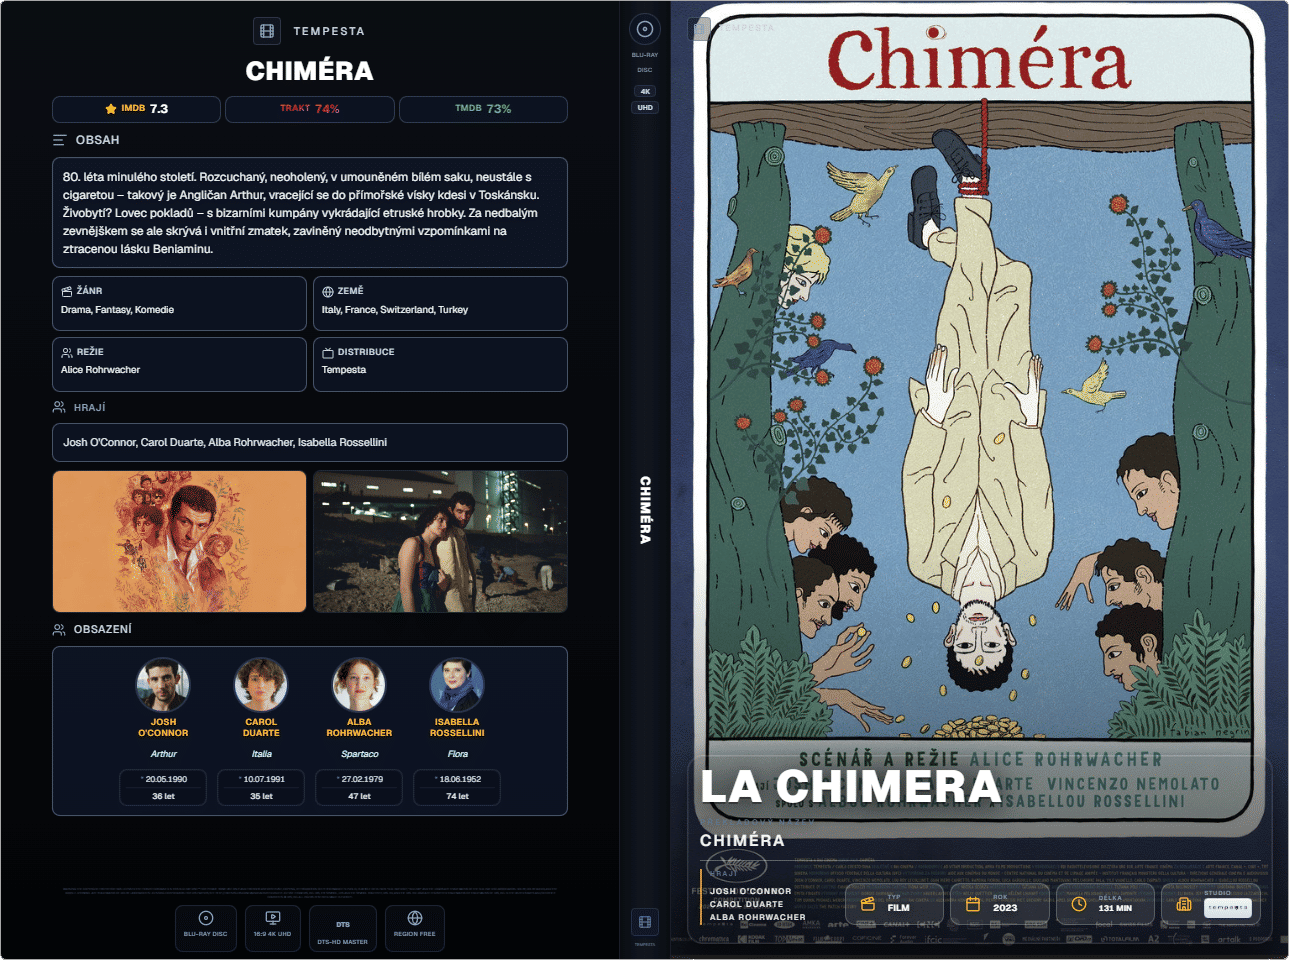The height and width of the screenshot is (960, 1289).
Task: Open the TRAKT 74% rating badge
Action: pos(310,109)
